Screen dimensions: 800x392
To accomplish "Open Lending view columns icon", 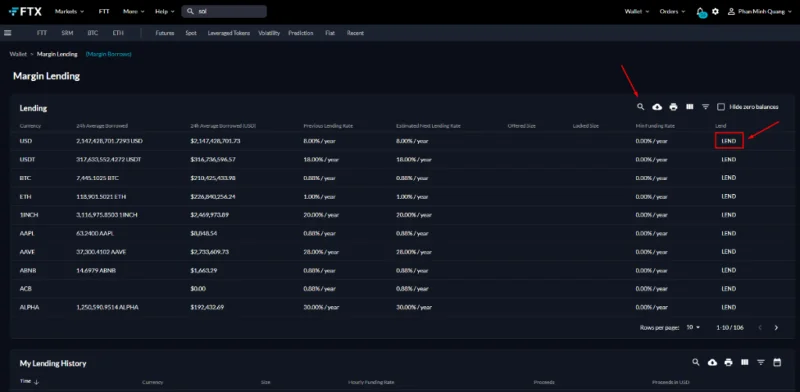I will click(690, 107).
